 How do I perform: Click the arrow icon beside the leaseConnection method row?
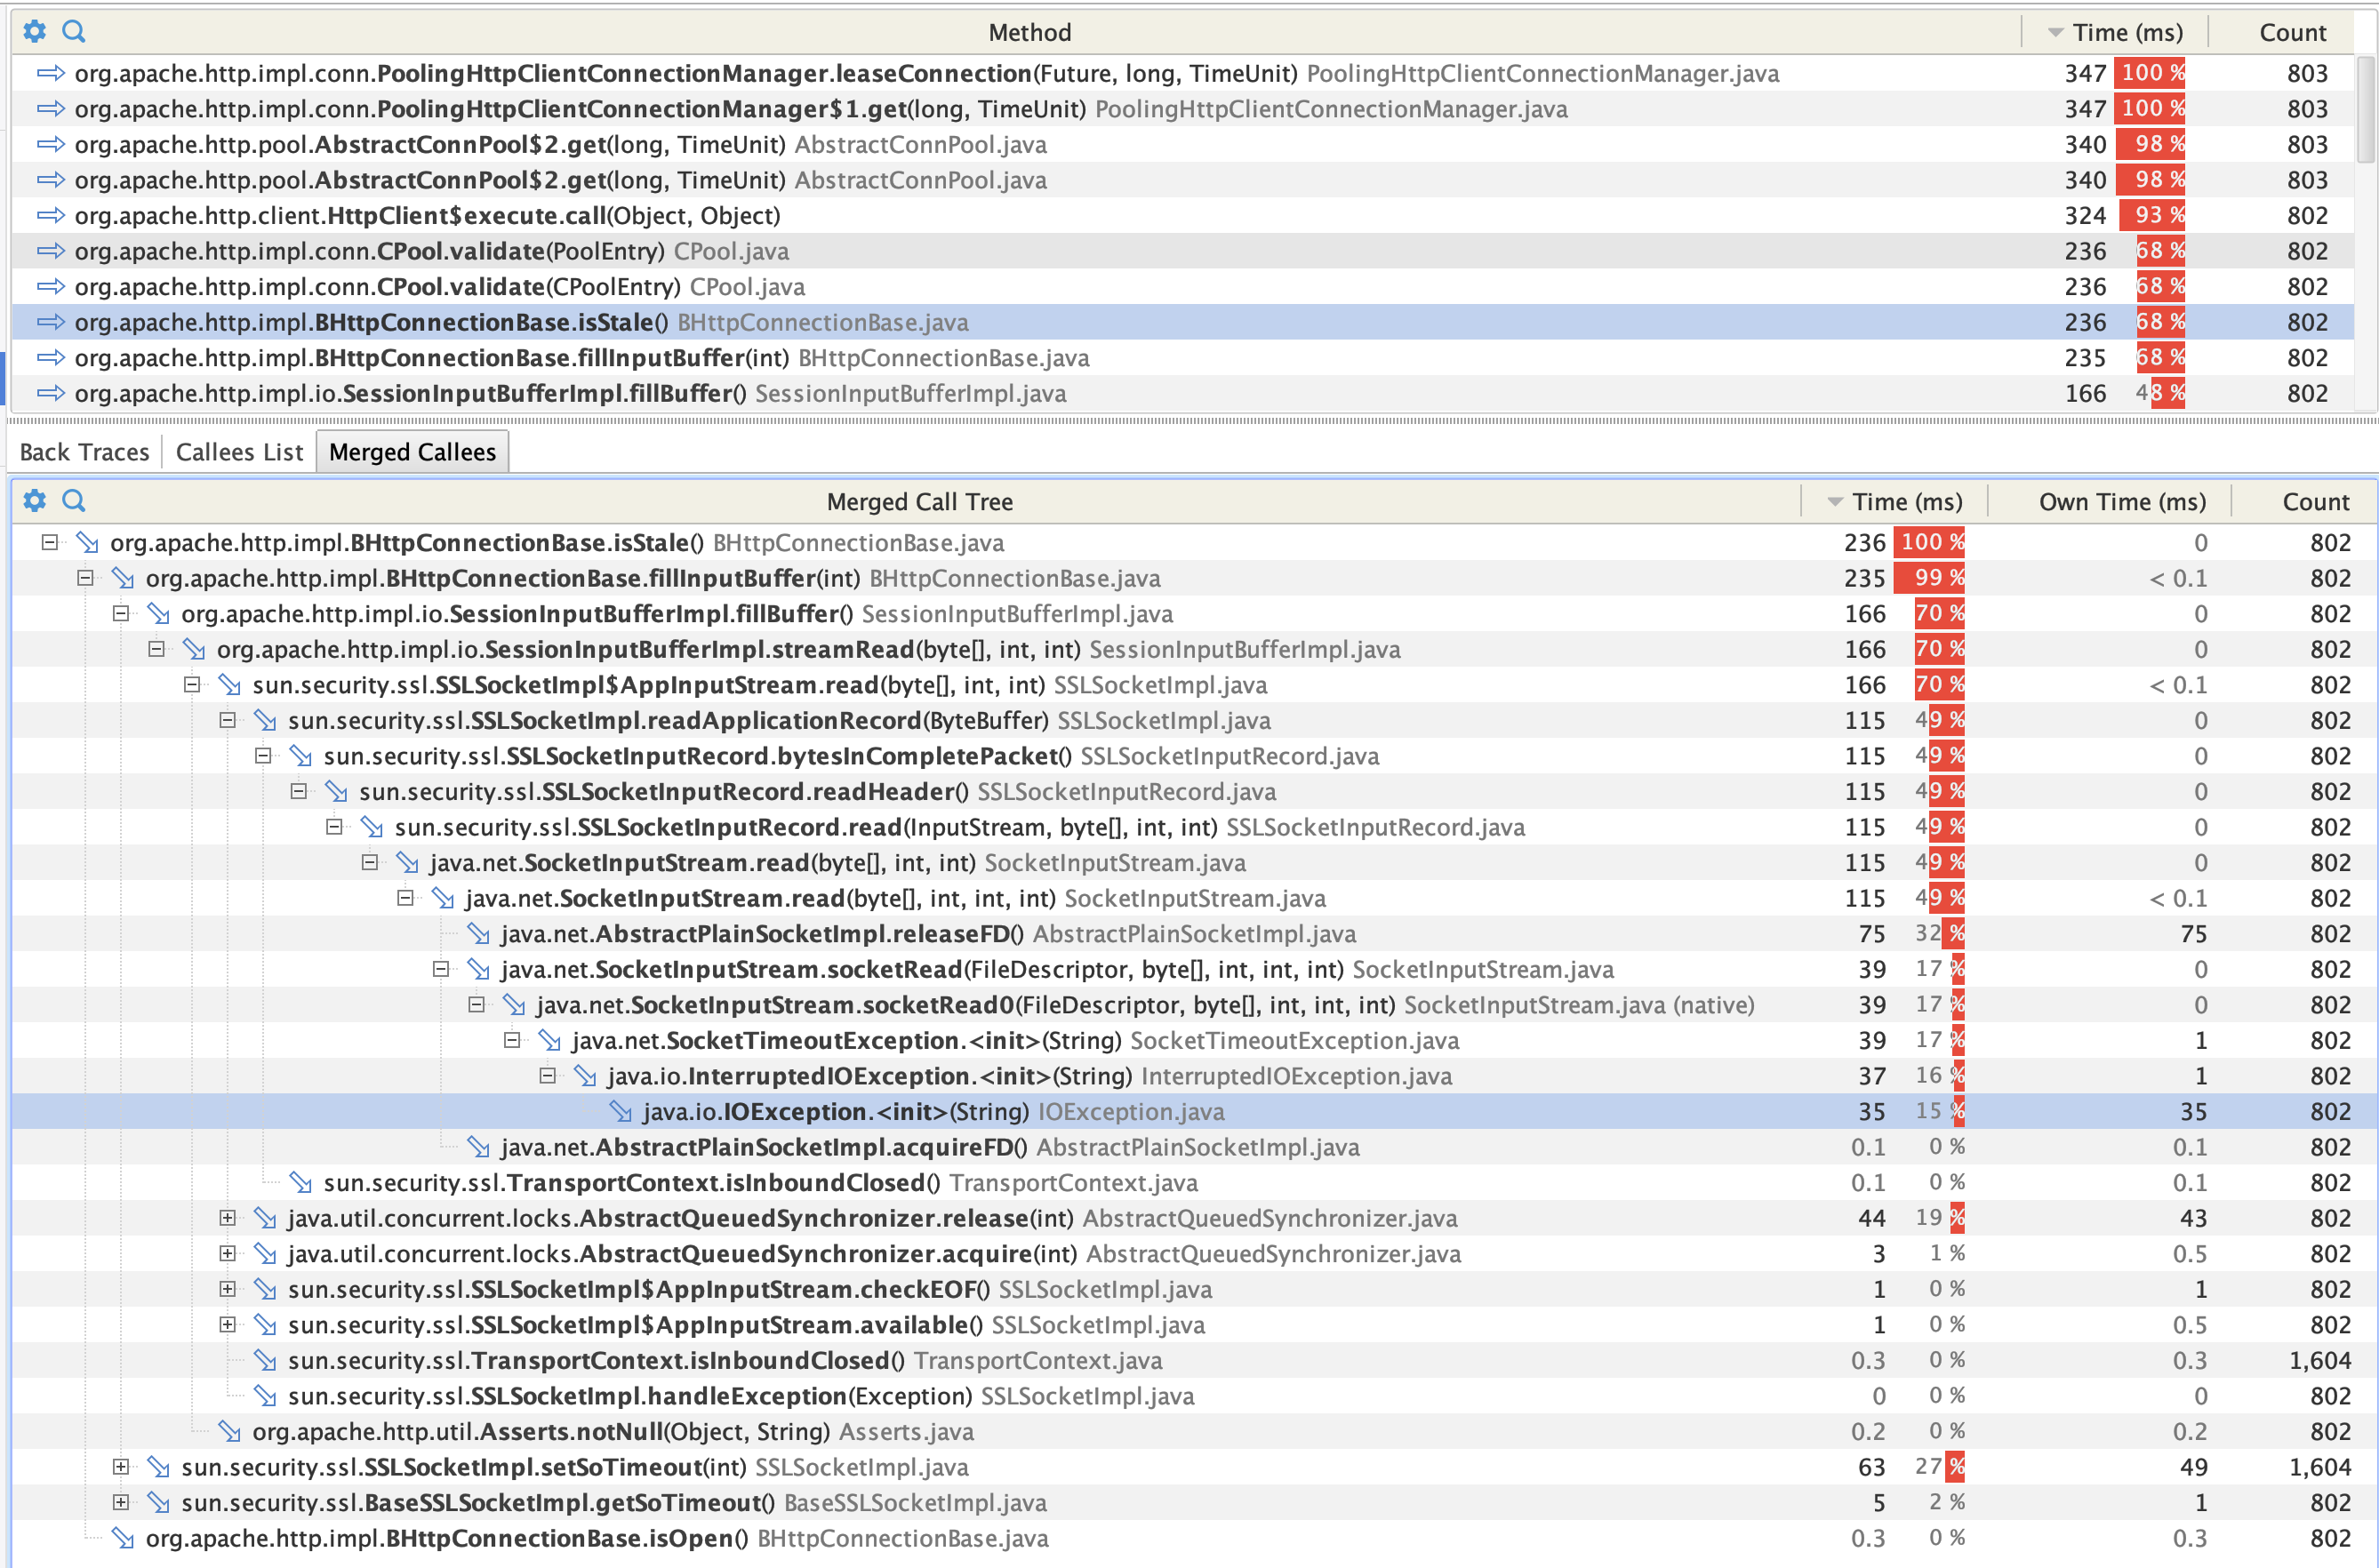(51, 73)
